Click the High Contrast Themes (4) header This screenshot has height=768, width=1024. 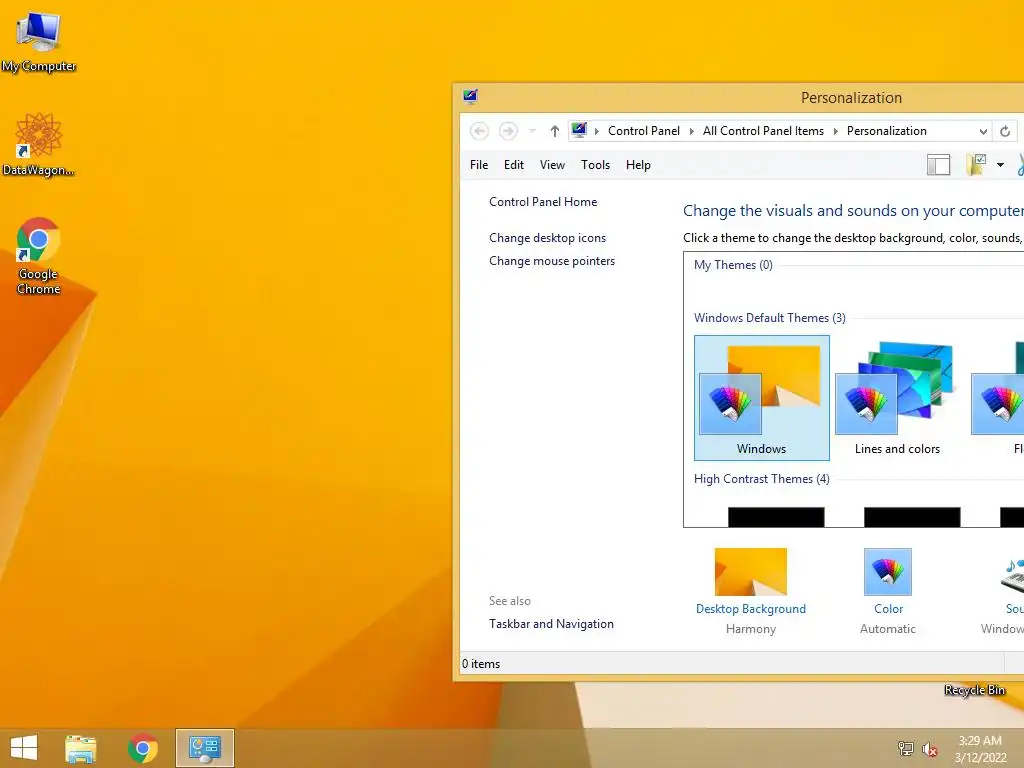761,479
